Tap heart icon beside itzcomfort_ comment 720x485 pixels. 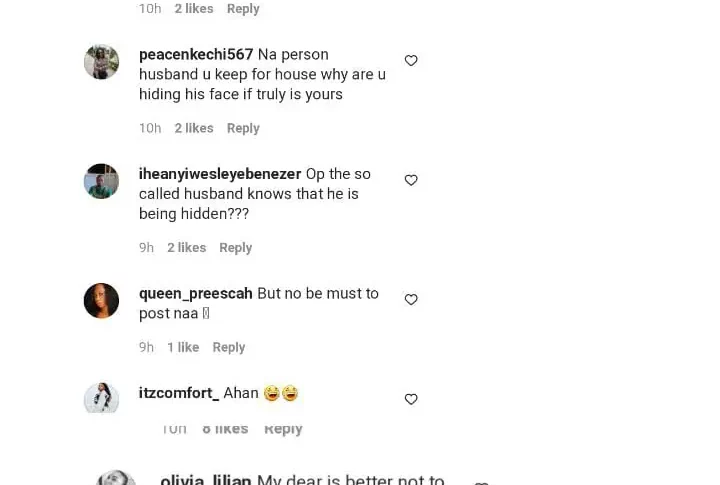411,399
